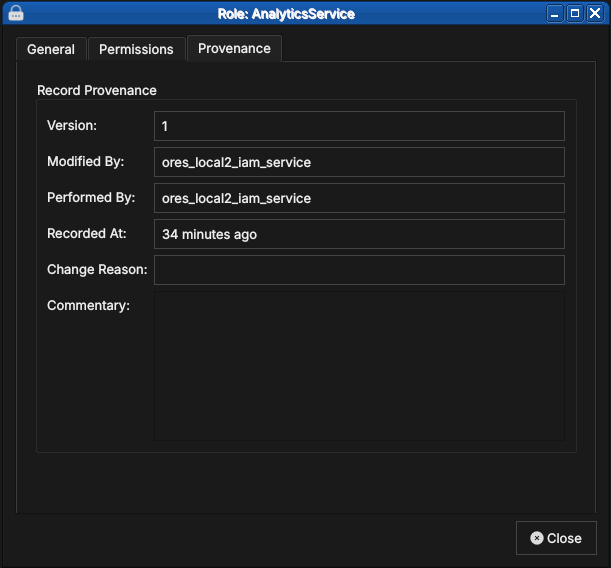This screenshot has height=568, width=611.
Task: Click the Record Provenance group title
Action: coord(97,90)
